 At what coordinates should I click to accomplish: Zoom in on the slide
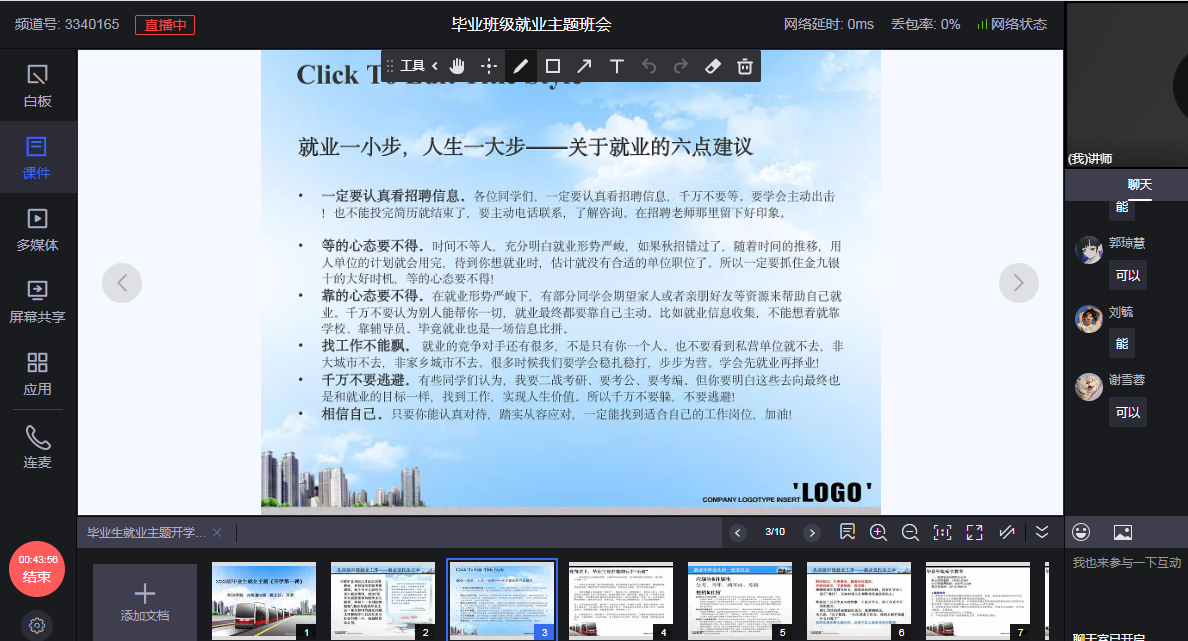pos(878,532)
